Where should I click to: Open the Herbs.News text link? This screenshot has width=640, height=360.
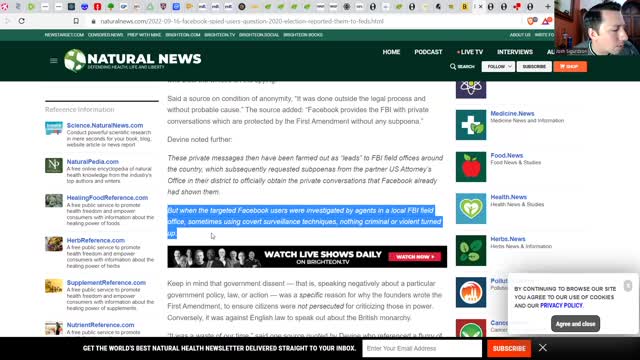508,239
